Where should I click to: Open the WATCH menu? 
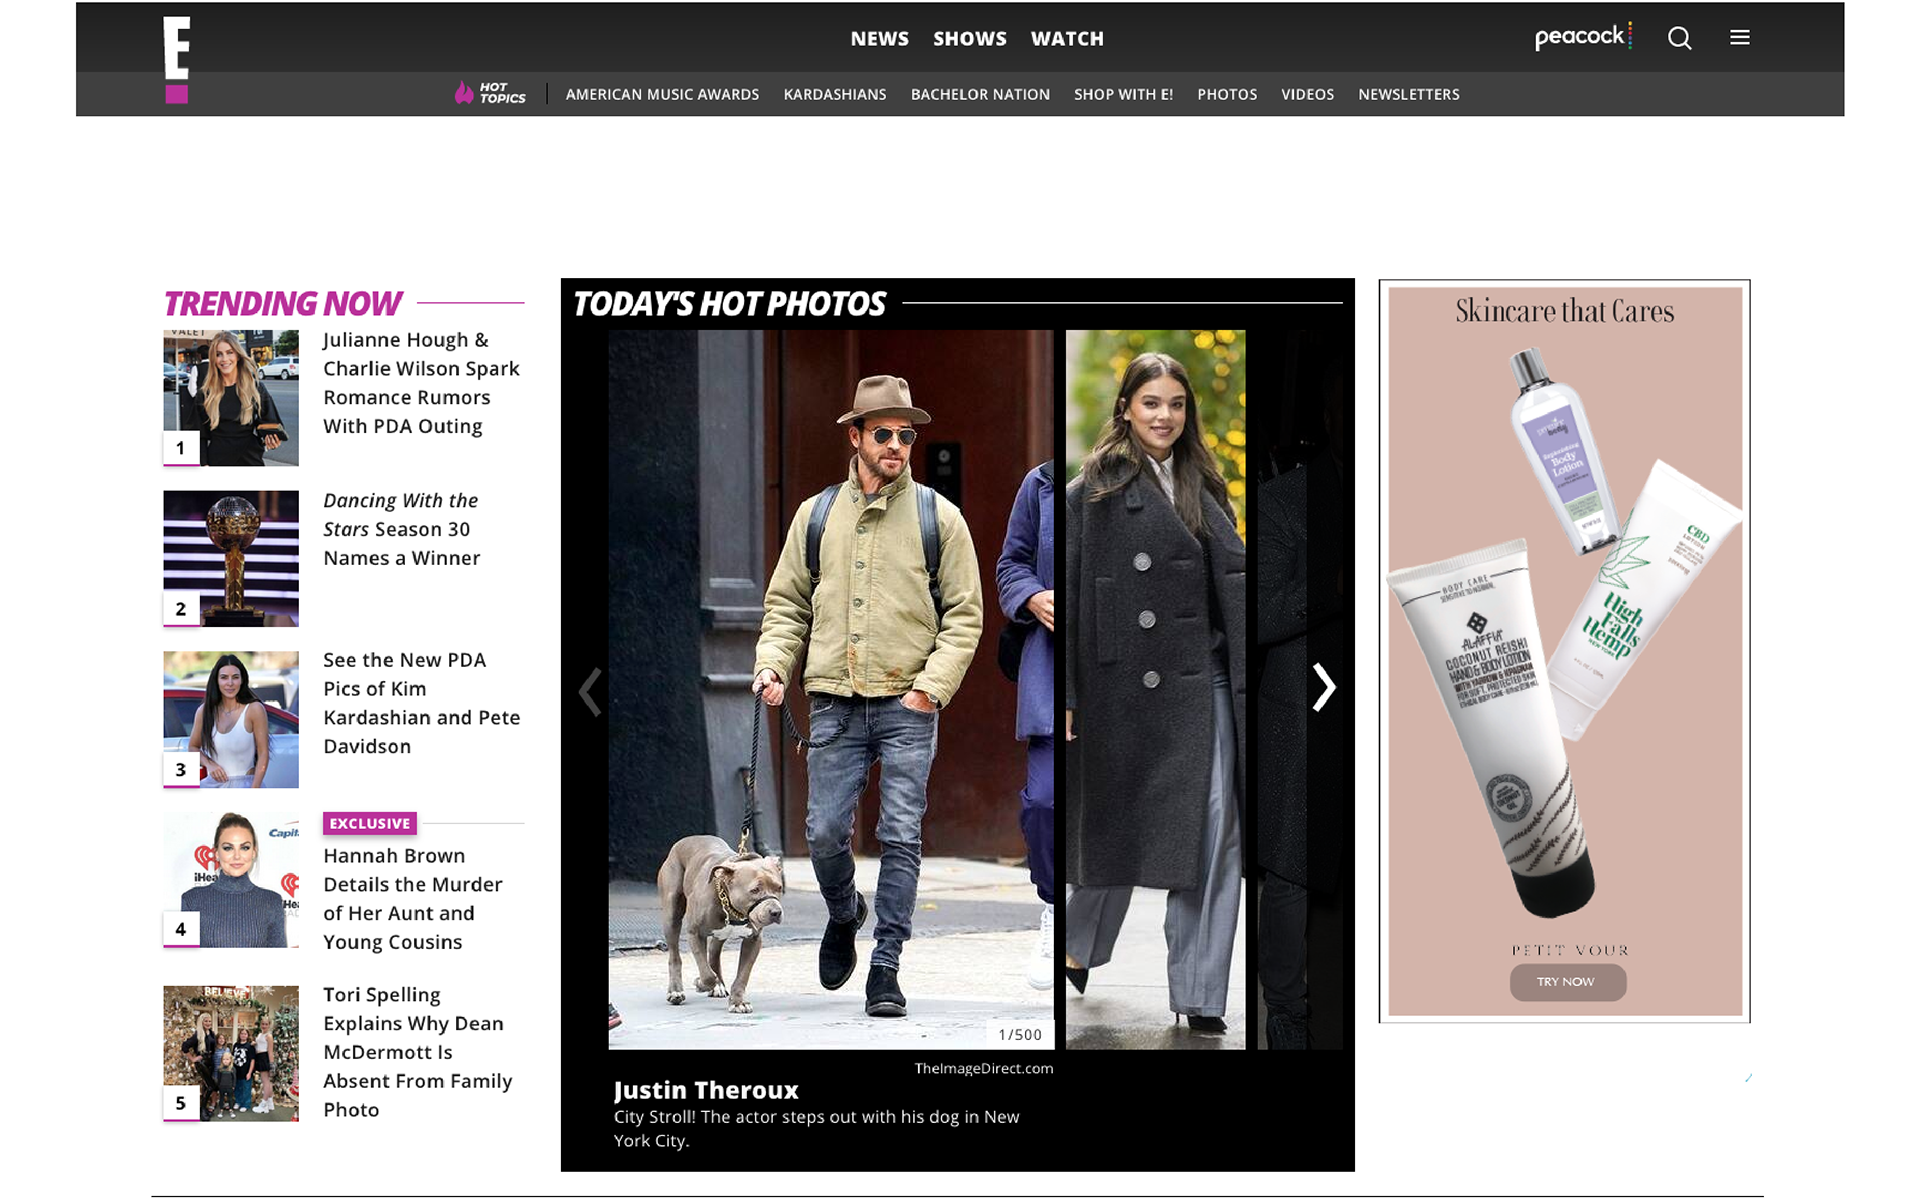click(1067, 39)
